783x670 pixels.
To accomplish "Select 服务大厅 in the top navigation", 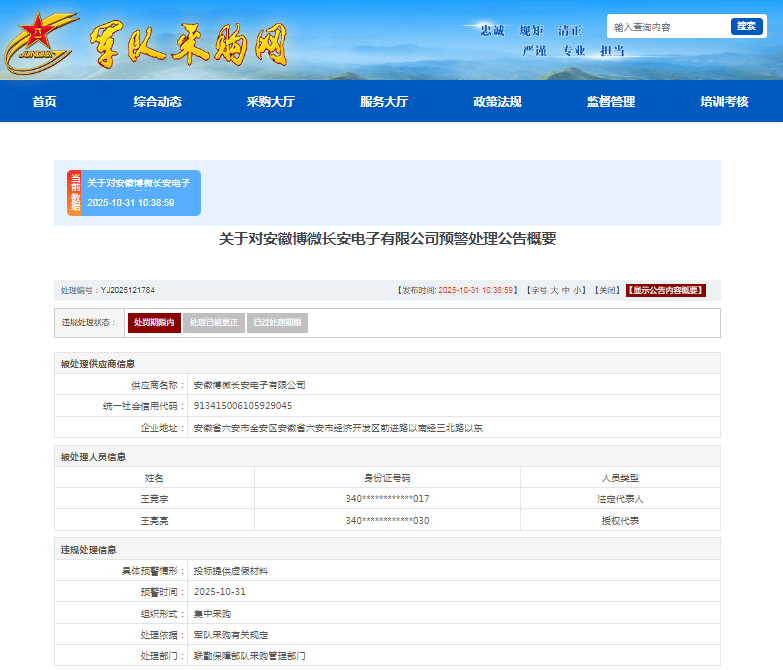I will click(384, 102).
